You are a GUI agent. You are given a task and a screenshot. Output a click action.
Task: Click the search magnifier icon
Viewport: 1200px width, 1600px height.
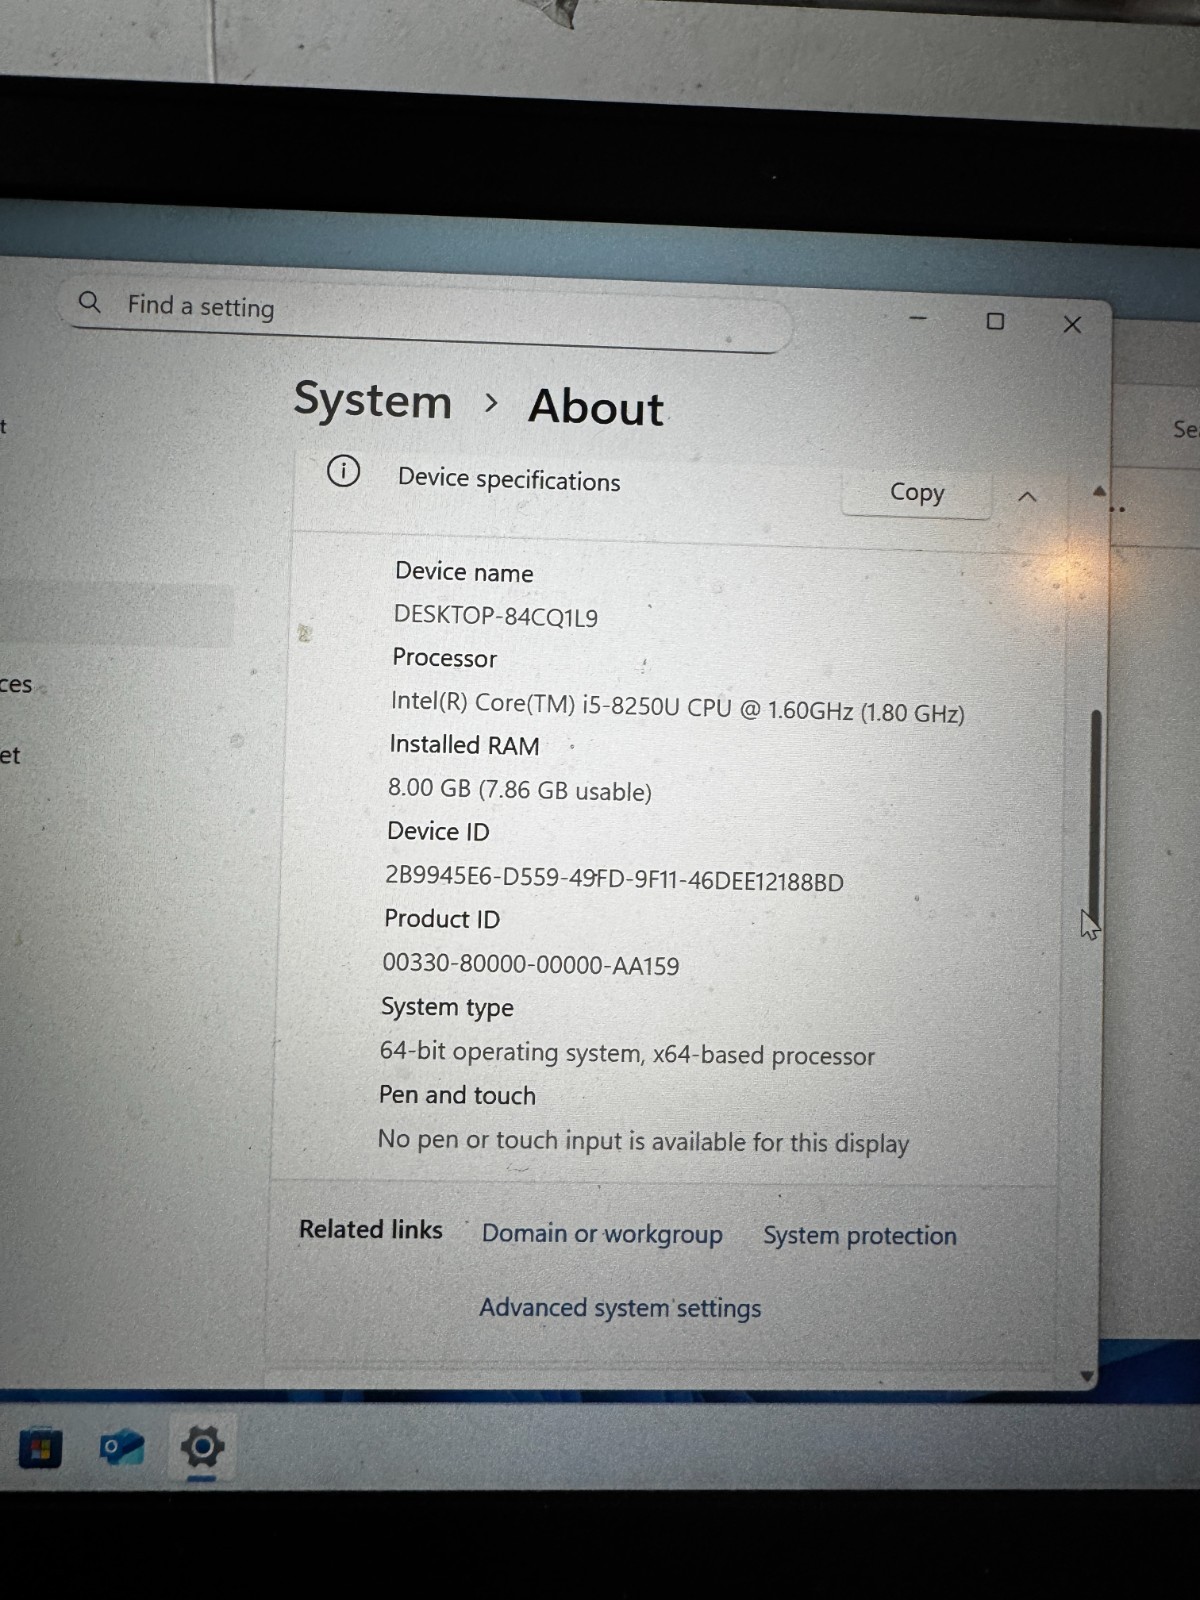(90, 302)
